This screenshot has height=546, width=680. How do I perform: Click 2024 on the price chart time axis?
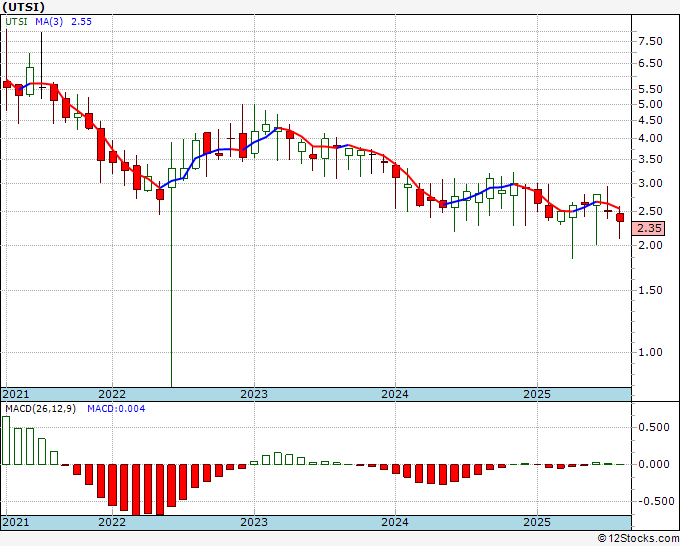(x=395, y=394)
